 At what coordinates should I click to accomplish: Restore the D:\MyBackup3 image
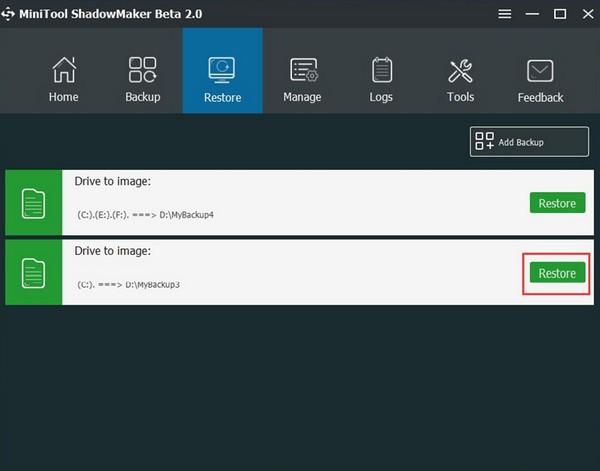click(x=558, y=273)
